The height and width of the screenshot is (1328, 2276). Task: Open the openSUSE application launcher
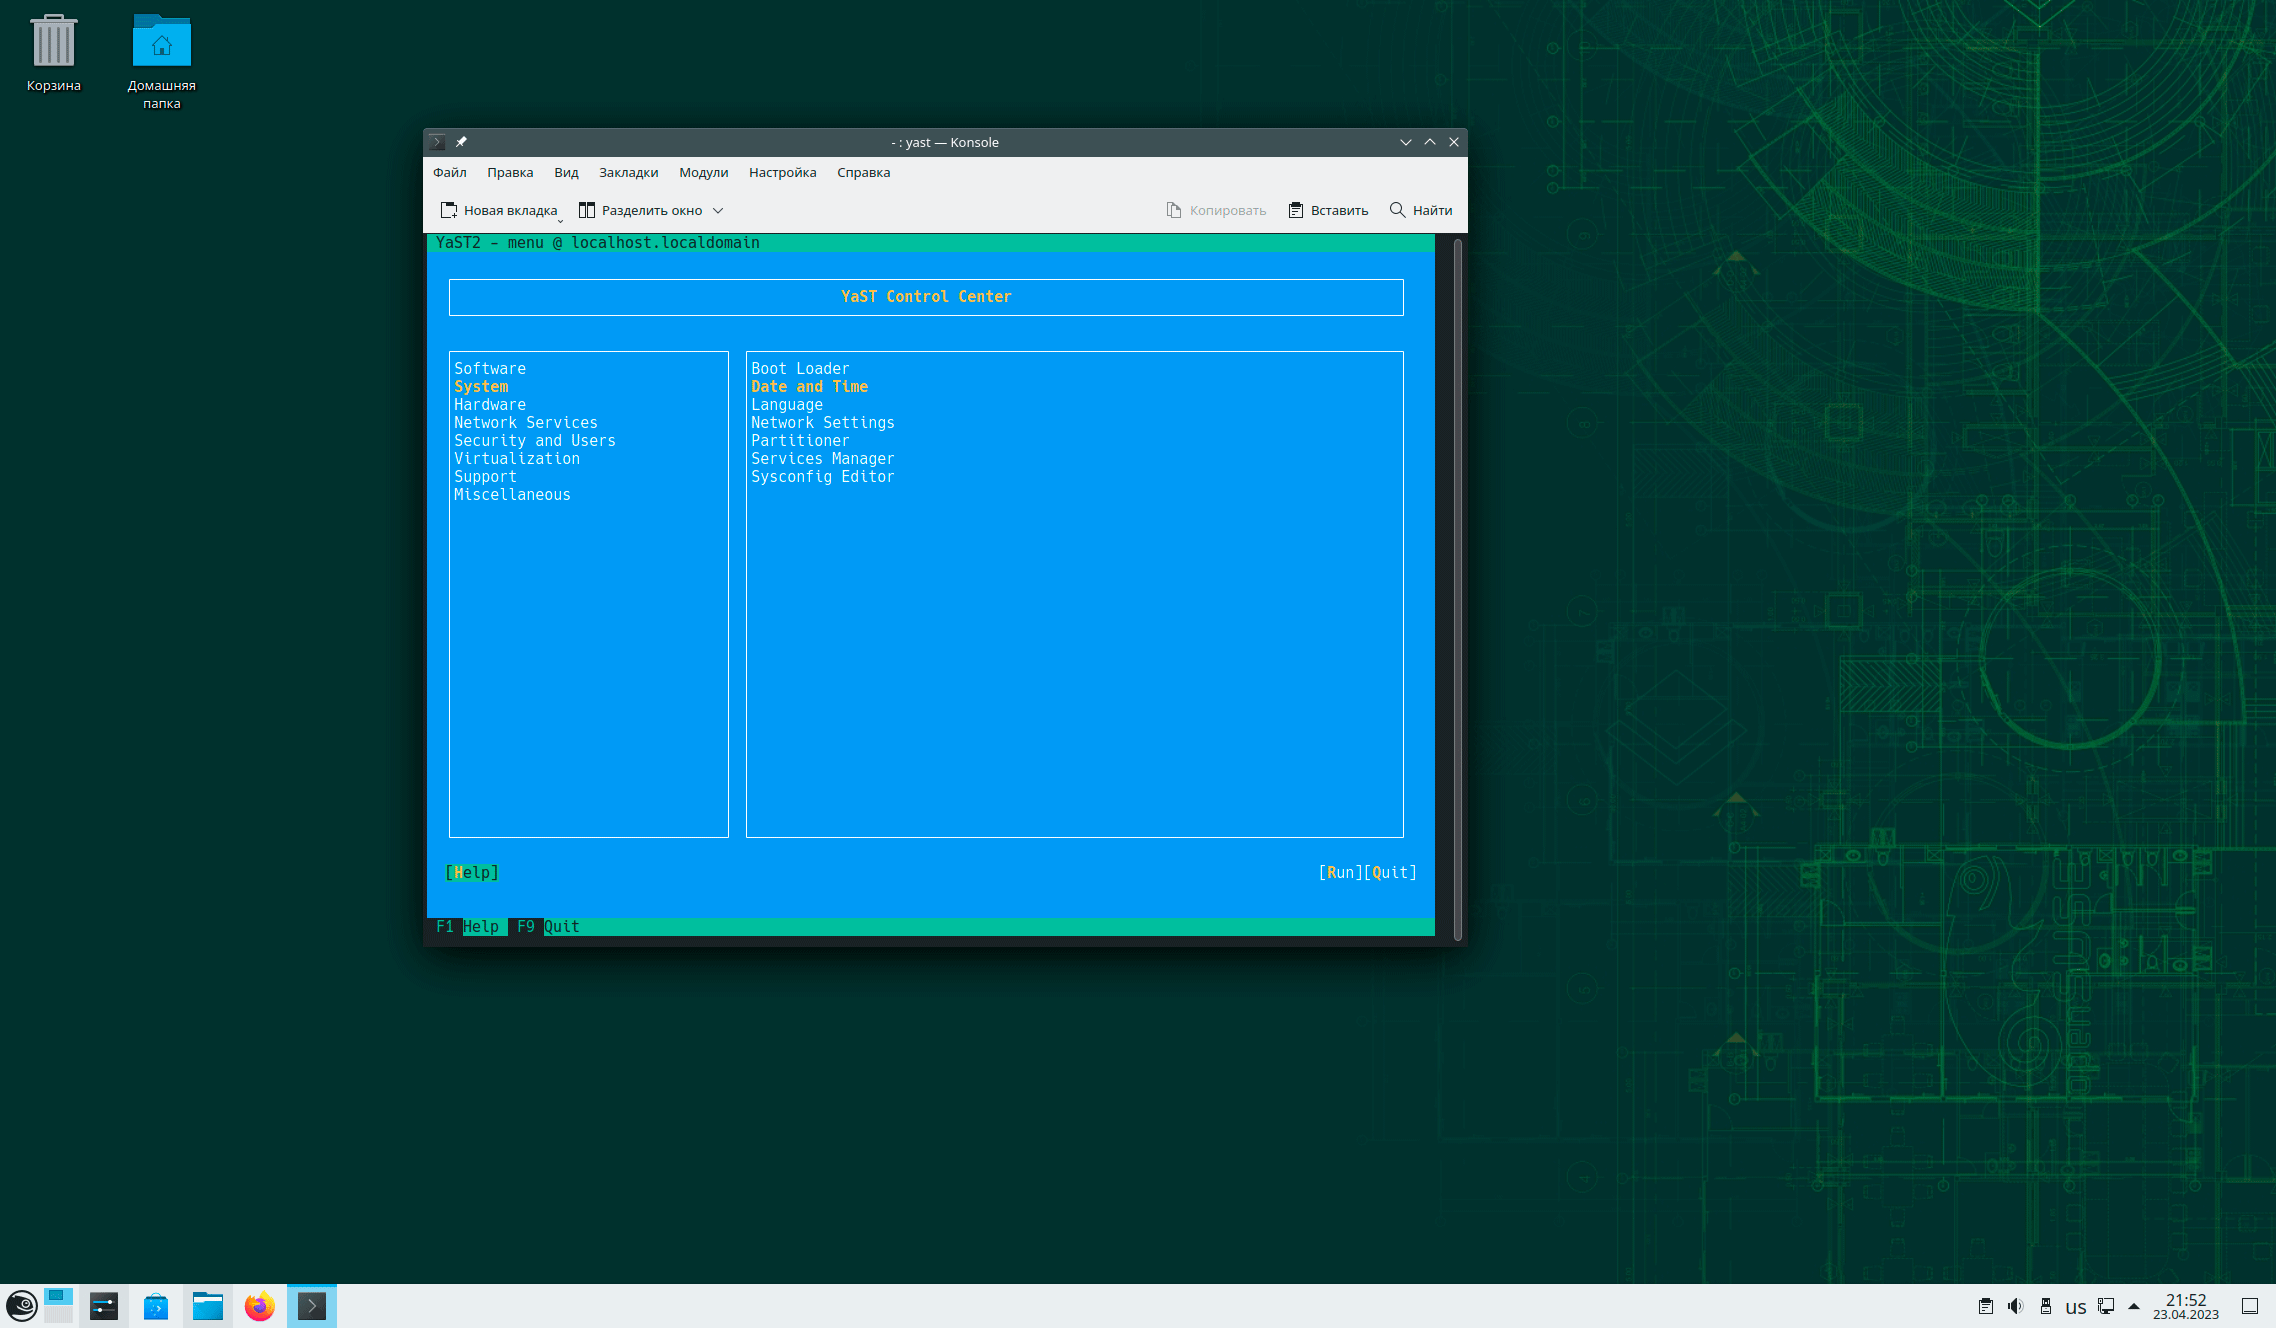(22, 1306)
